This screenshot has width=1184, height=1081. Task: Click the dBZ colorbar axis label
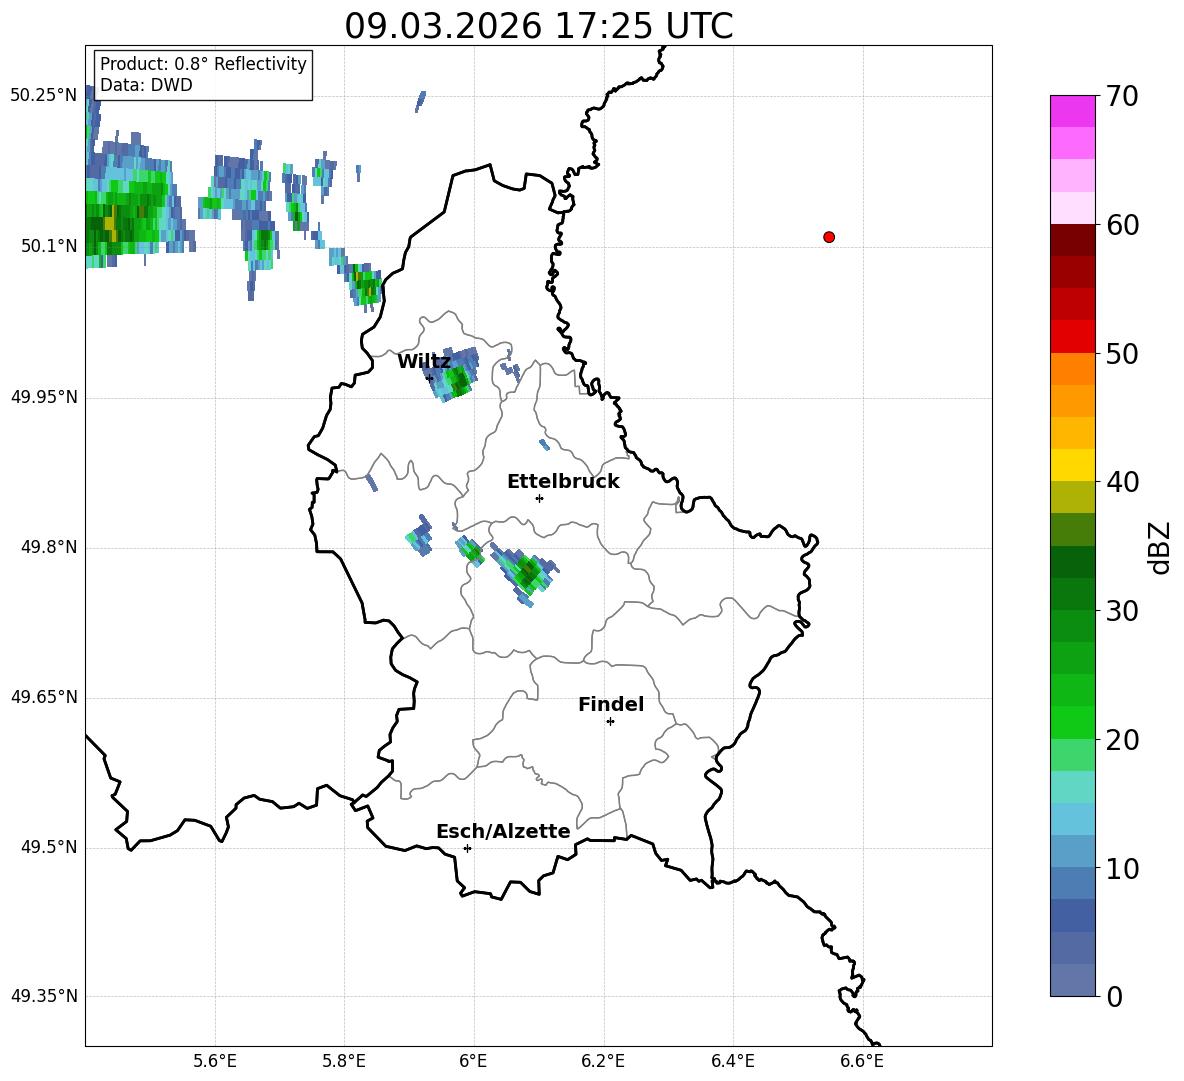1160,547
